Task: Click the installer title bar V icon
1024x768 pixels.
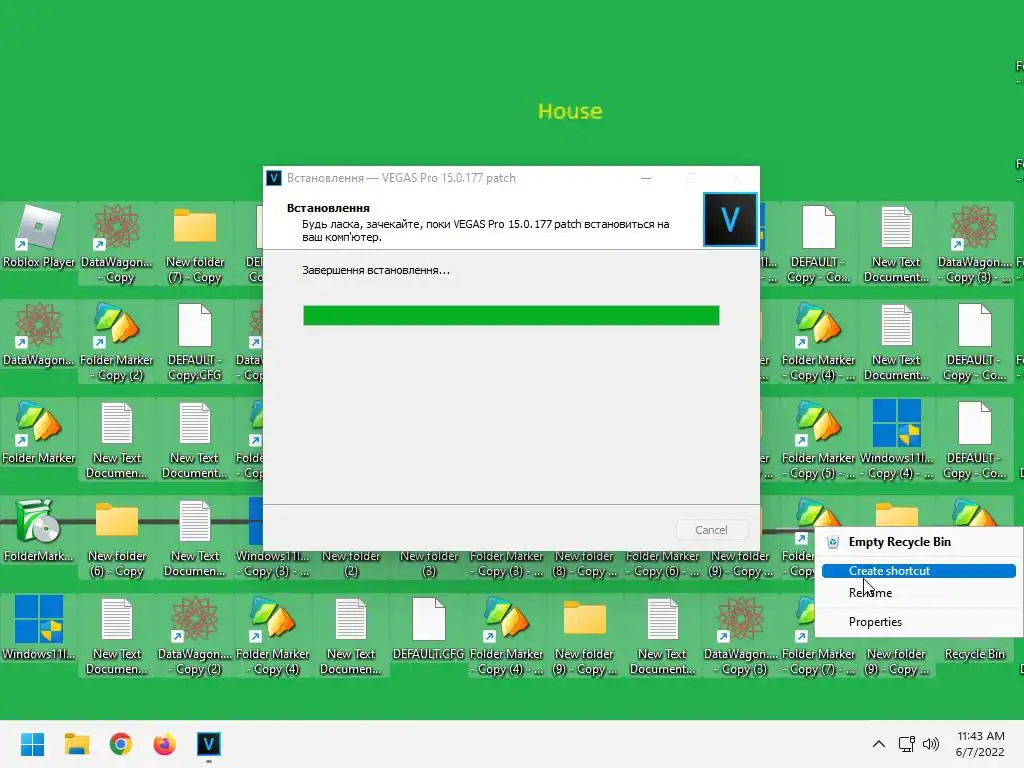Action: 274,178
